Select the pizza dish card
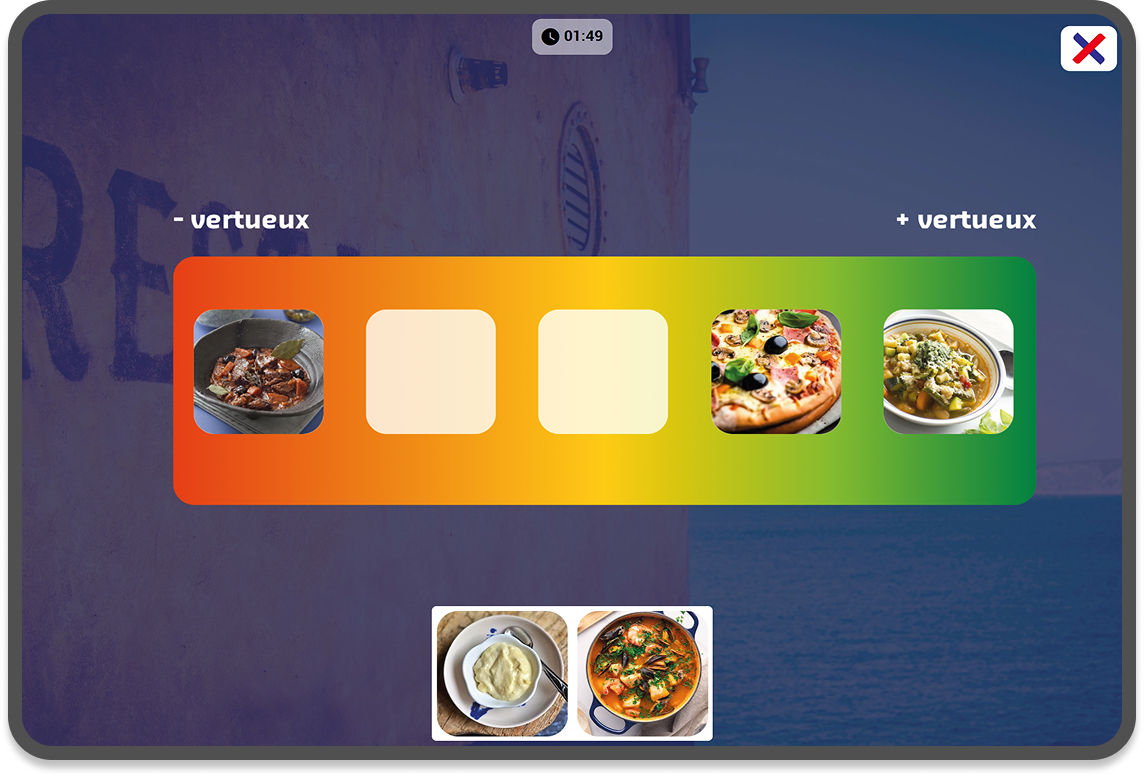 pos(776,371)
